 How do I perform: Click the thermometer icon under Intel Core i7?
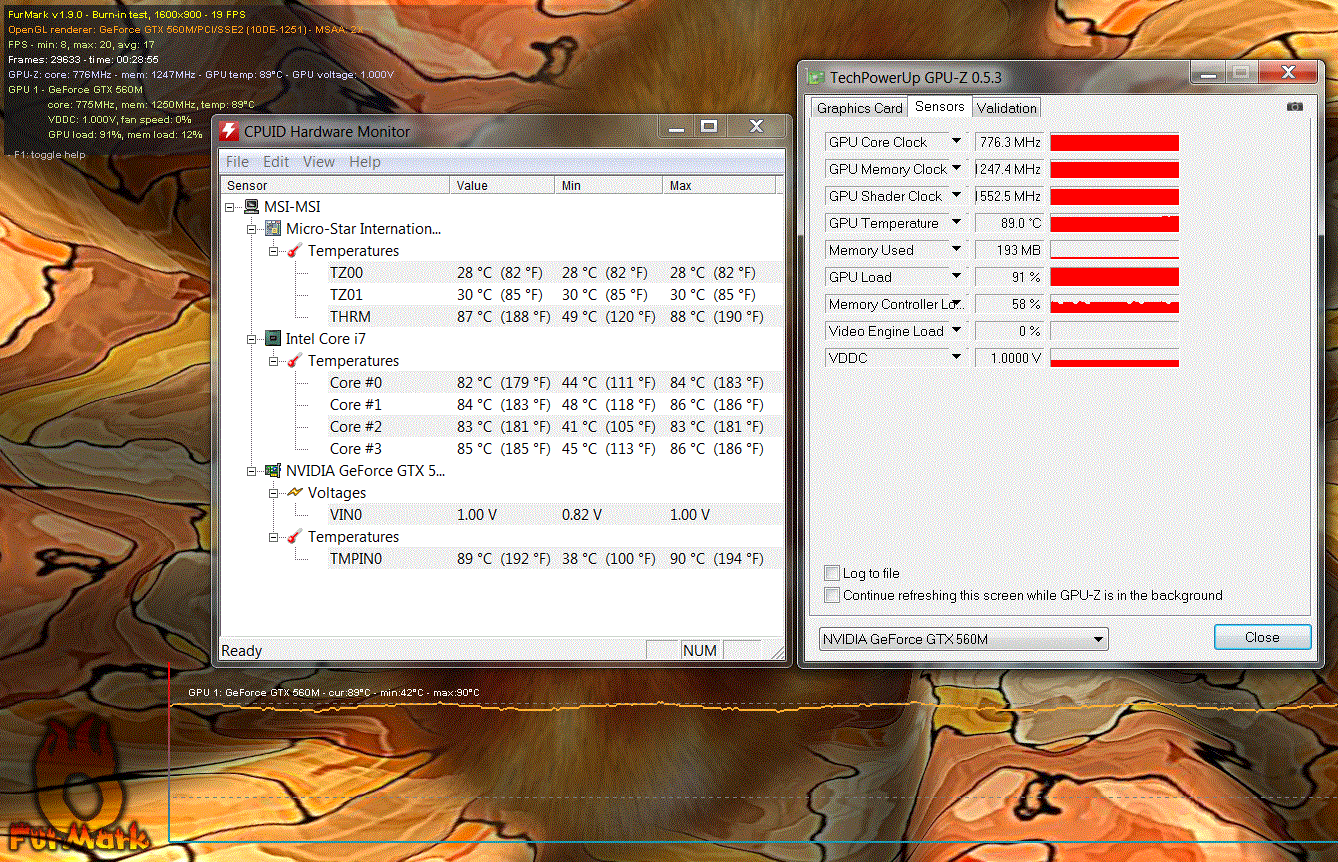pos(295,361)
